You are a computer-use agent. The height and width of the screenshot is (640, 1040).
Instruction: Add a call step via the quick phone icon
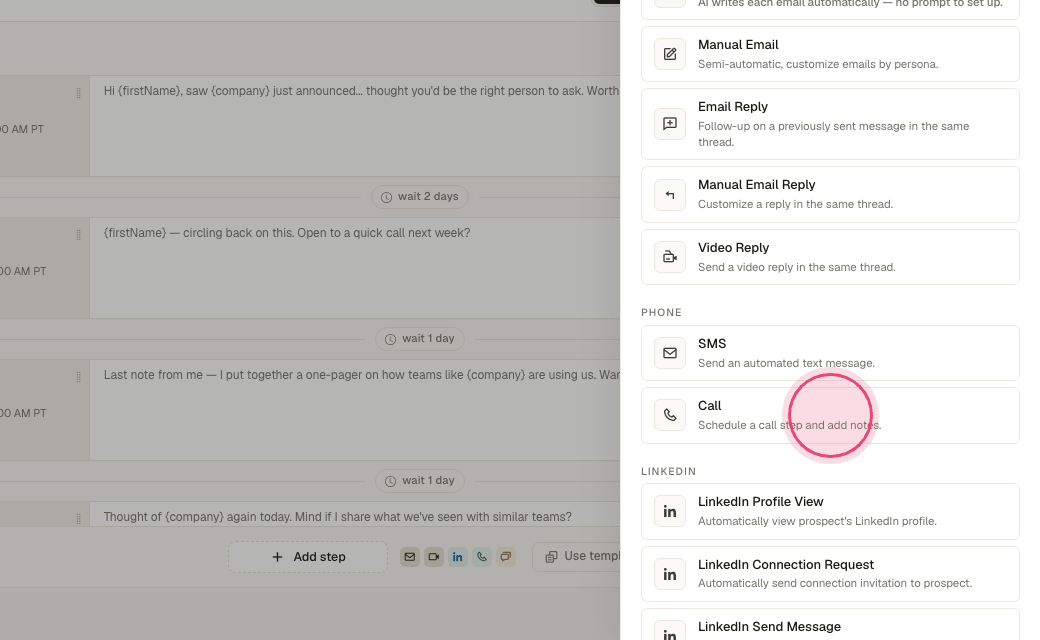coord(482,557)
